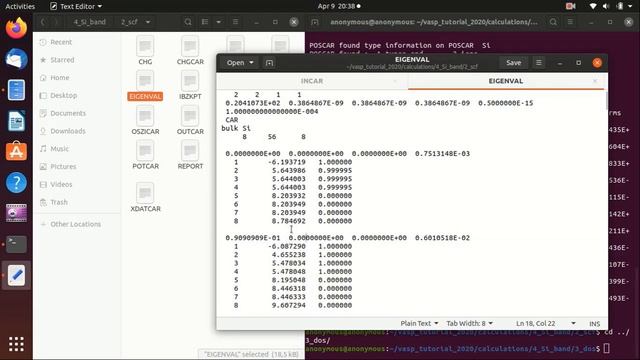640x360 pixels.
Task: Expand the Ln 18, Col 22 dropdown
Action: coord(546,323)
